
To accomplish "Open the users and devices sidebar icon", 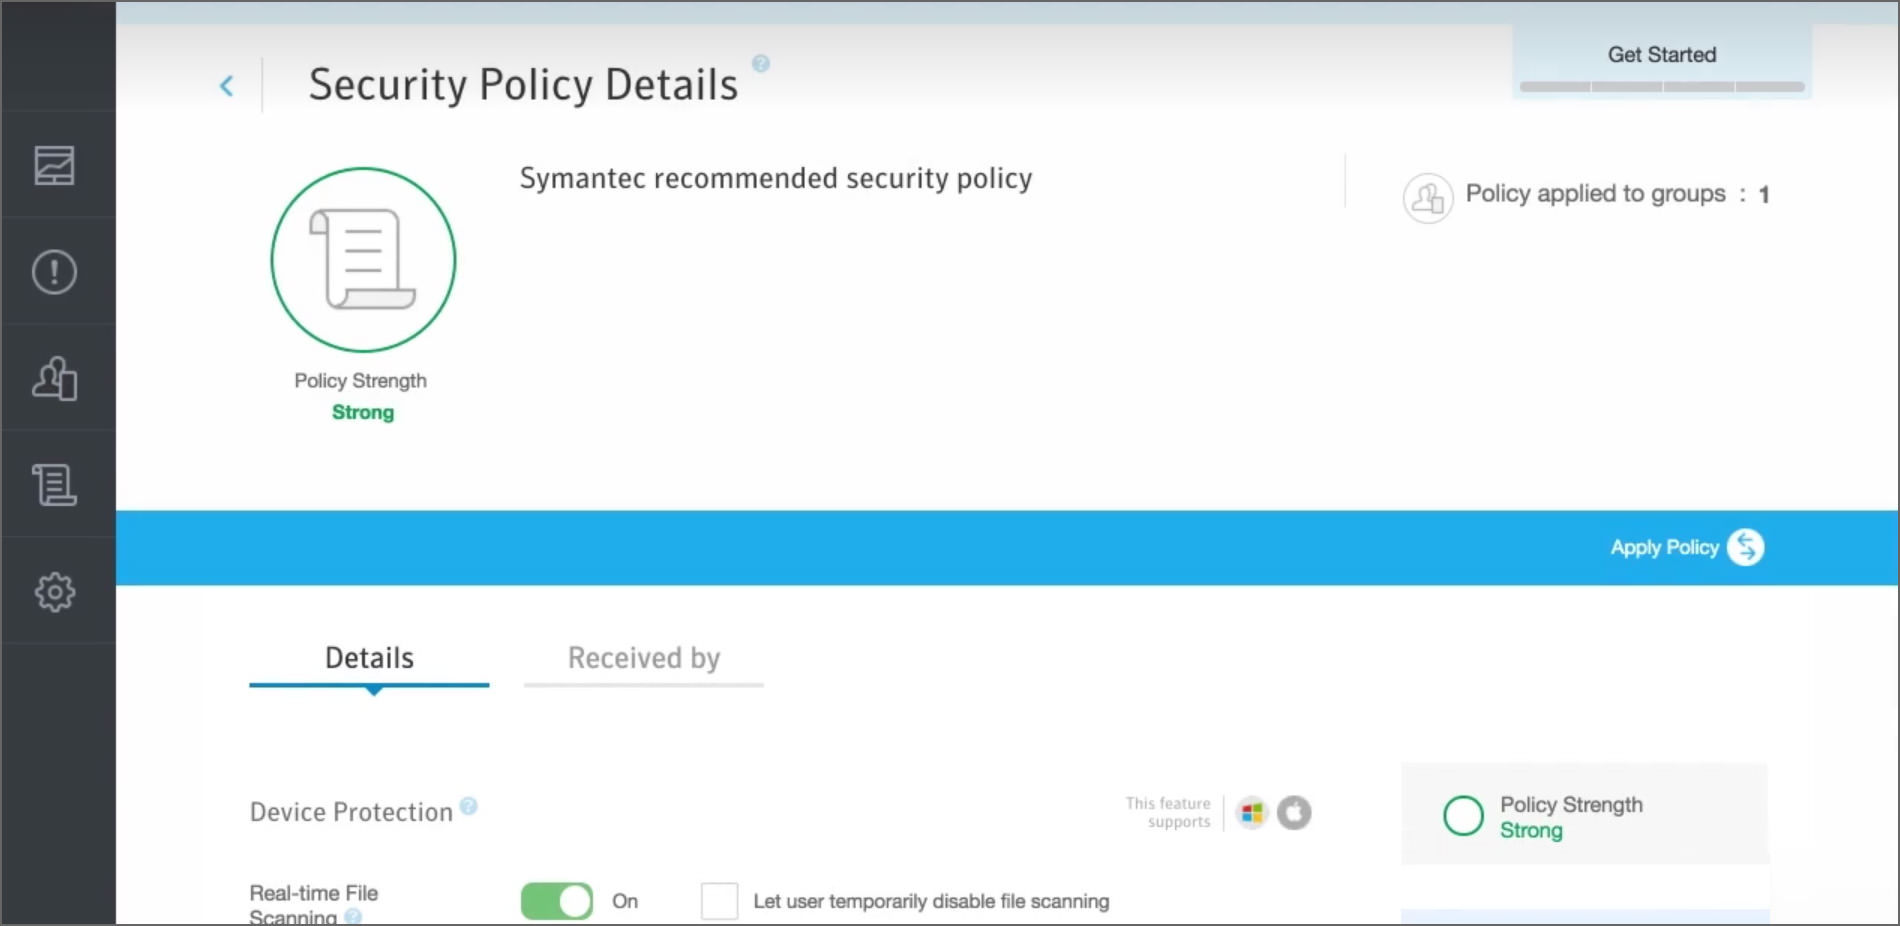I will point(55,379).
